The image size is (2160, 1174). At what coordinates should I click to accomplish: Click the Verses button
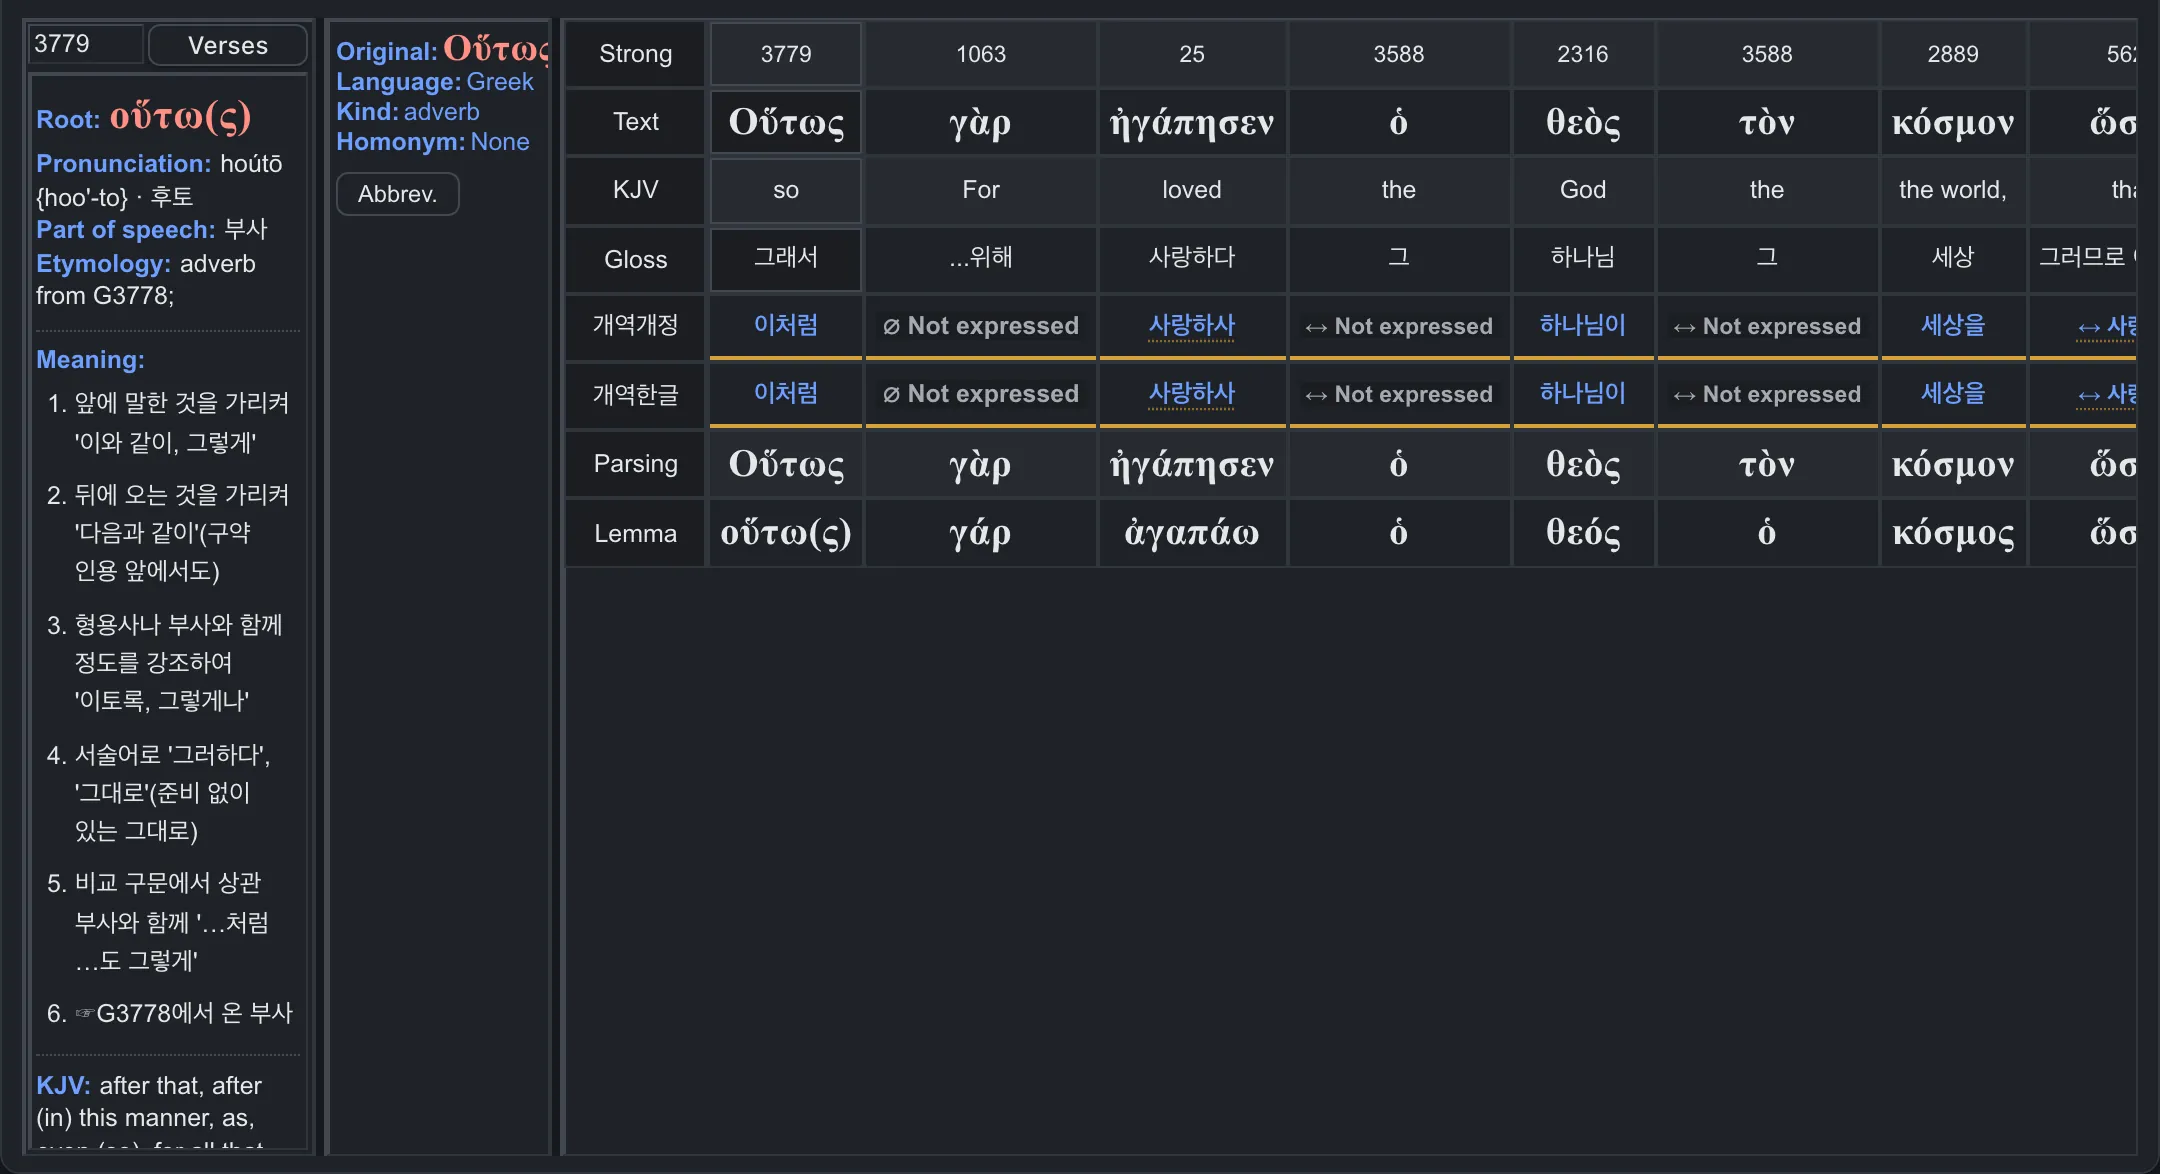pos(228,45)
